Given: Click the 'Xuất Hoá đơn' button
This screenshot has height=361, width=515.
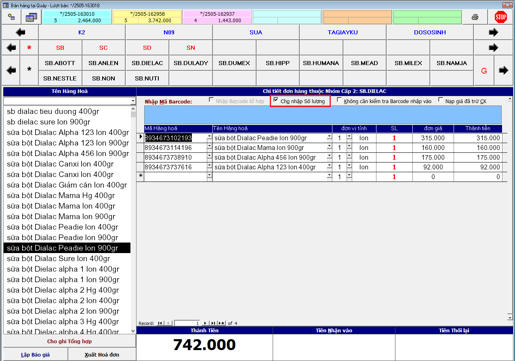Looking at the screenshot, I should (102, 354).
